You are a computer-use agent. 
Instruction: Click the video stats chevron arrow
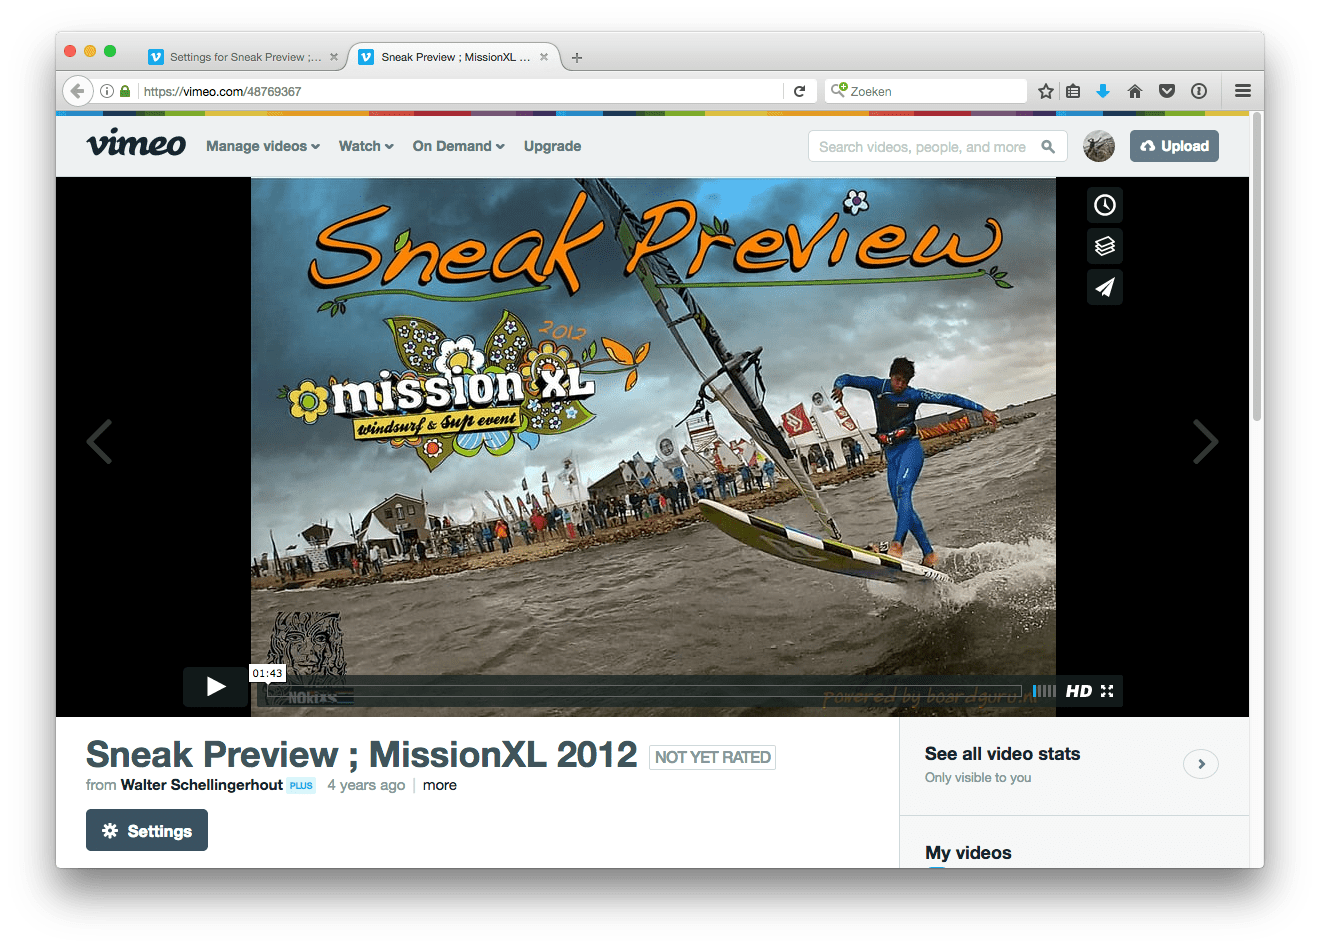point(1201,764)
